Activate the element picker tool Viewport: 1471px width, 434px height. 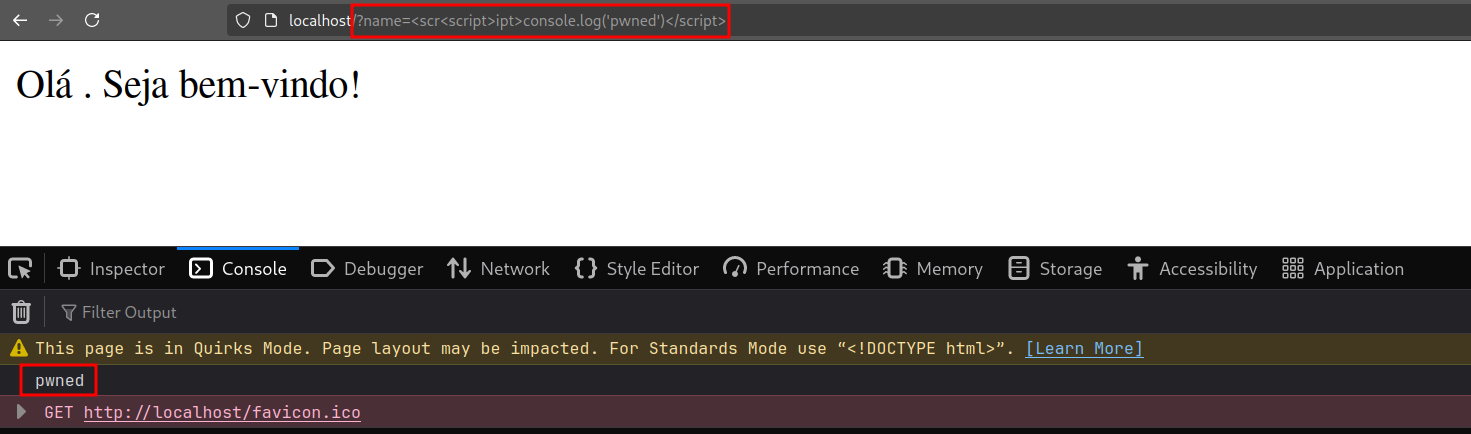point(20,269)
